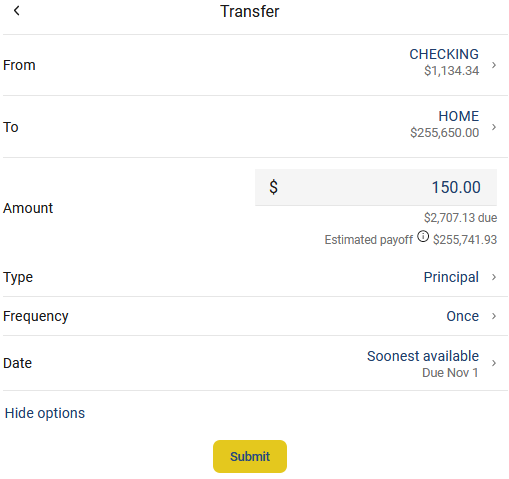Change the Principal payment type
Image resolution: width=509 pixels, height=479 pixels.
pos(451,277)
